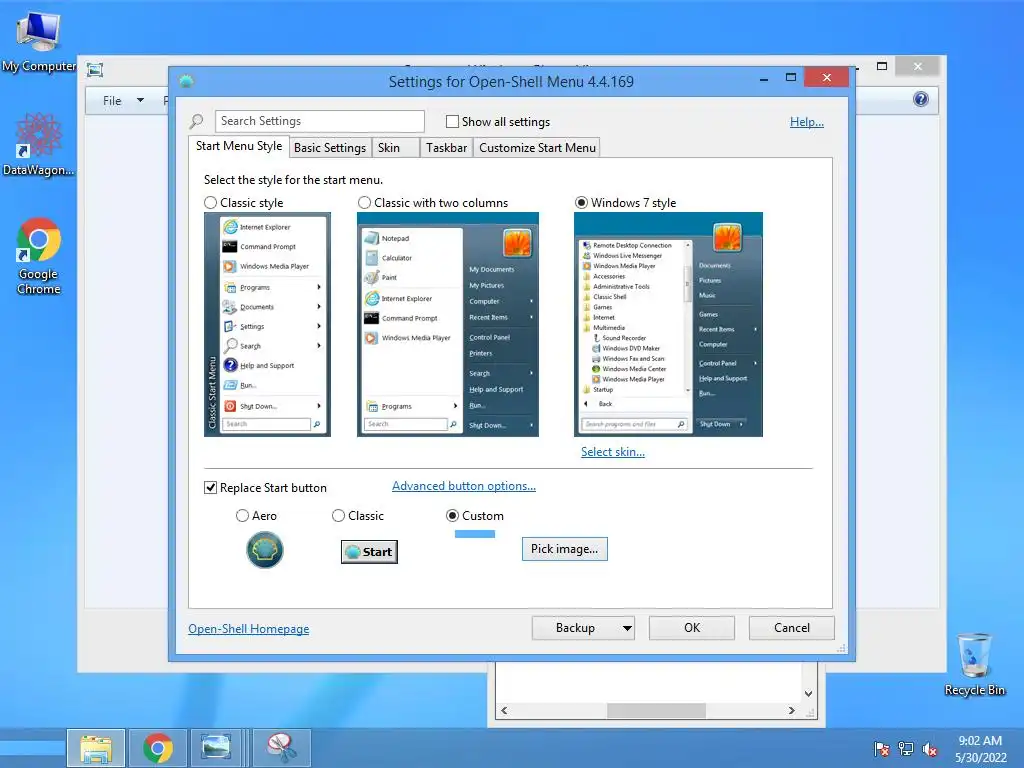This screenshot has width=1024, height=768.
Task: Open My Computer desktop icon
Action: coord(38,41)
